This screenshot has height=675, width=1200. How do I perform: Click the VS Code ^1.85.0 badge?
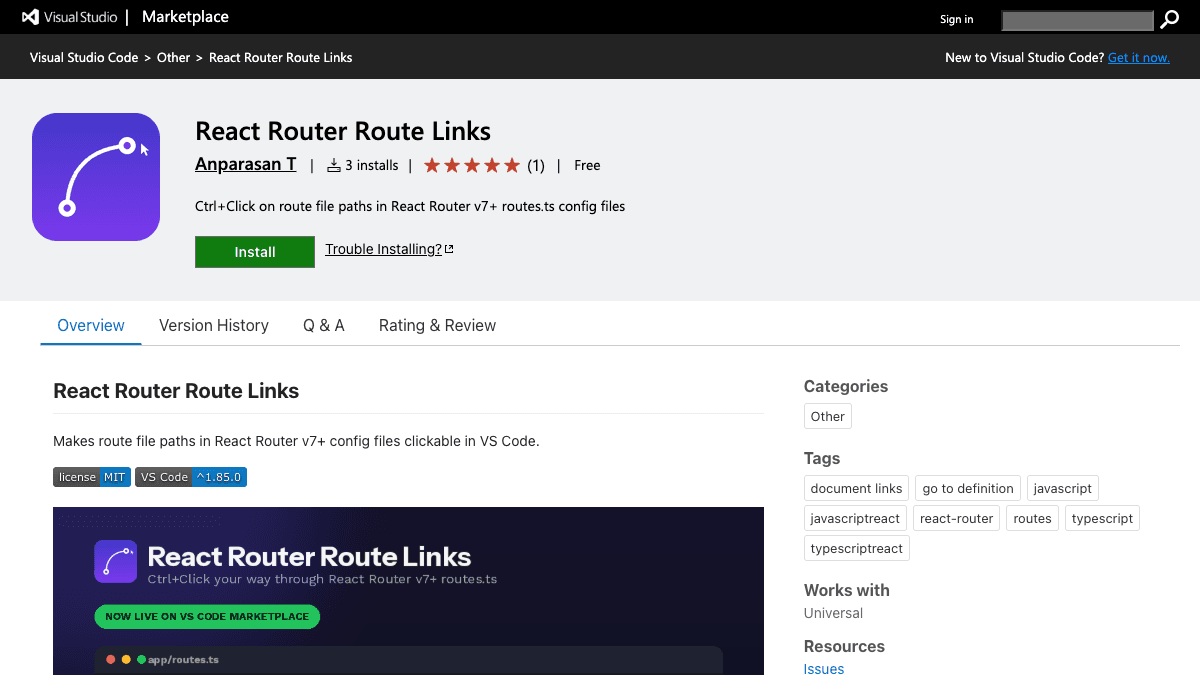(x=191, y=477)
